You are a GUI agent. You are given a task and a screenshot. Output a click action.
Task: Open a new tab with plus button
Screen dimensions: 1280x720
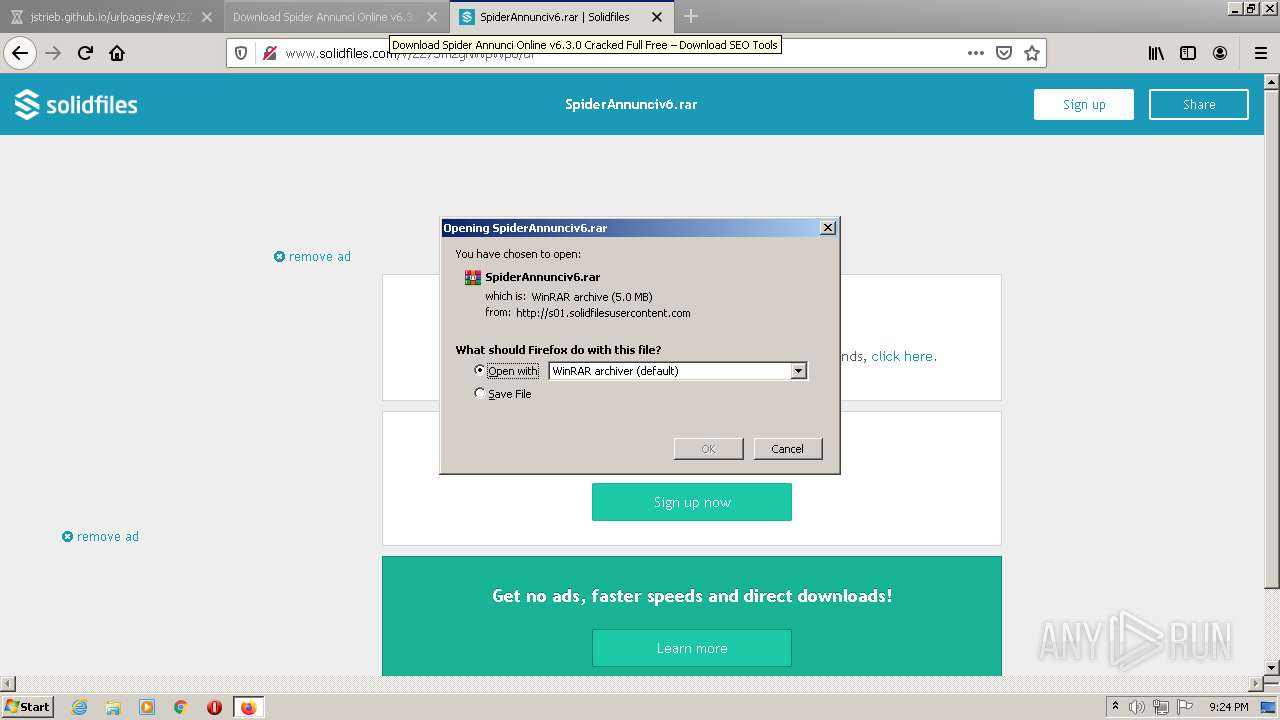[690, 16]
